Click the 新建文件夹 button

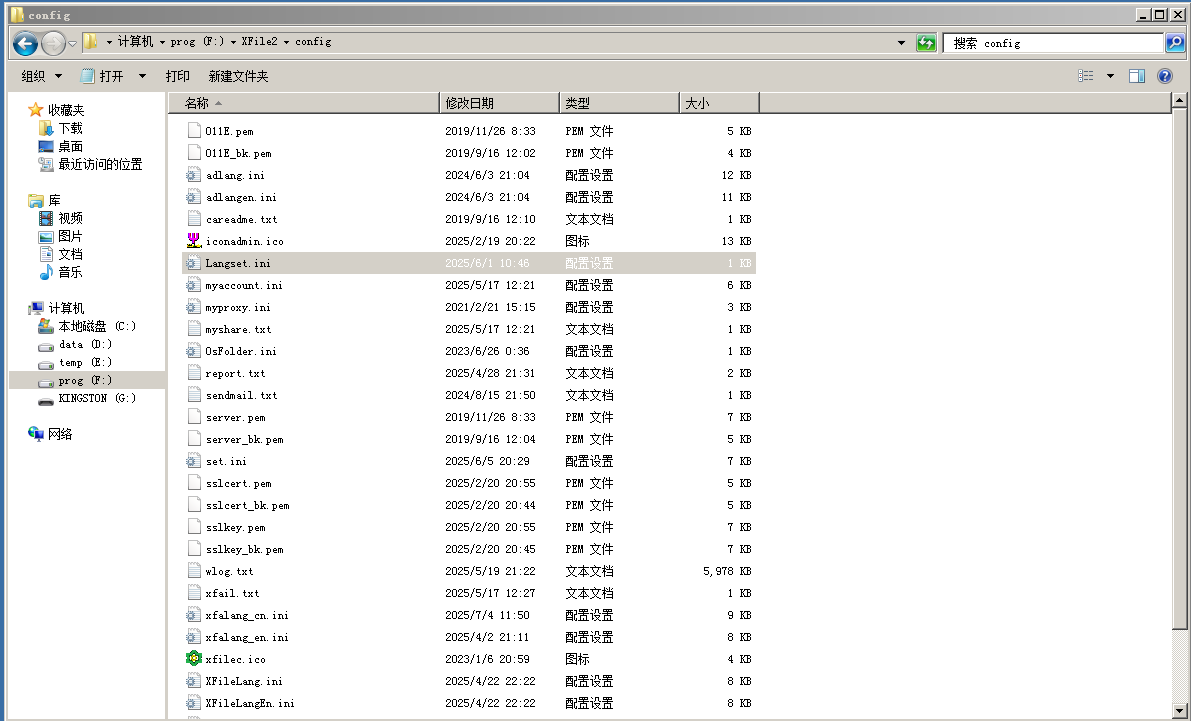point(238,76)
